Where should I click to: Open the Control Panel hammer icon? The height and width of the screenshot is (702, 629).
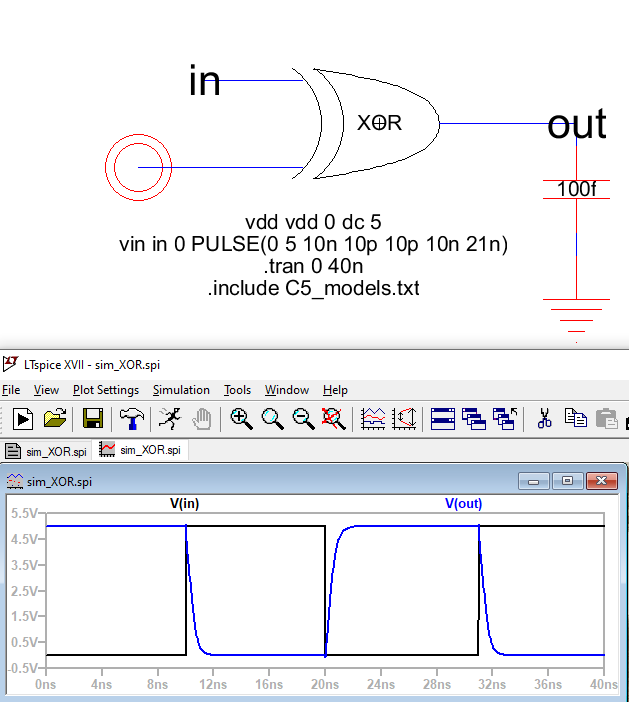coord(130,419)
